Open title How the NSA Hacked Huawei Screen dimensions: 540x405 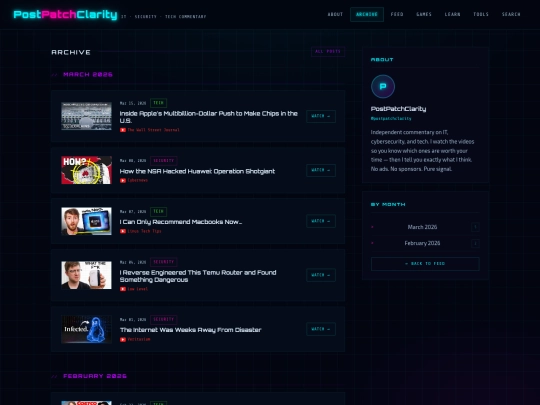[x=197, y=171]
